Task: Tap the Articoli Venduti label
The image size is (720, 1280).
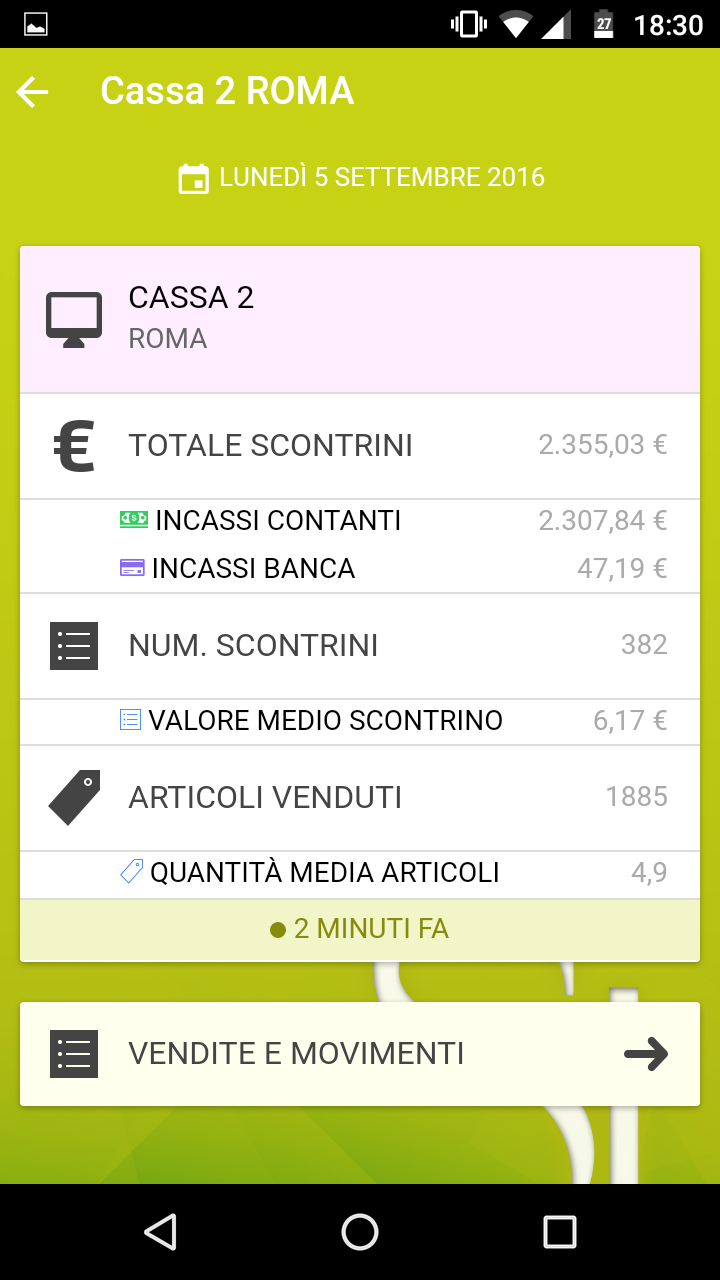Action: click(x=265, y=797)
